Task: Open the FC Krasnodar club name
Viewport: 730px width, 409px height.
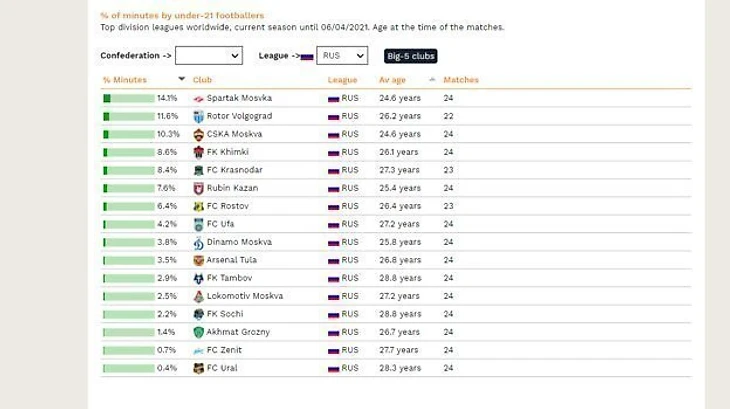Action: (235, 170)
